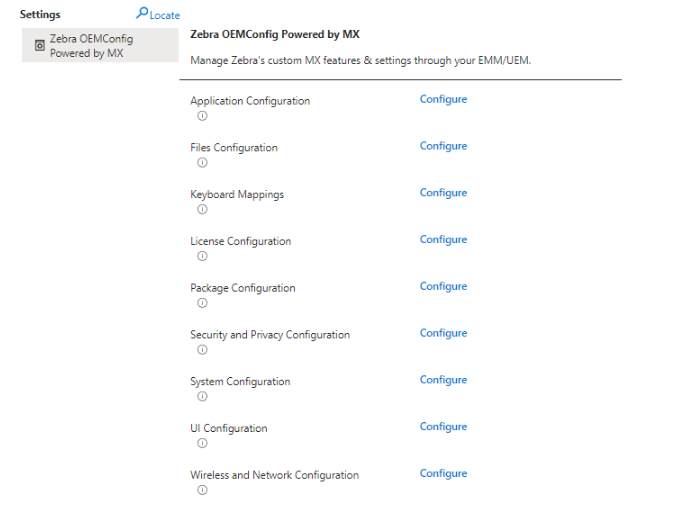Open info icon under UI Configuration
The width and height of the screenshot is (682, 520).
(202, 443)
